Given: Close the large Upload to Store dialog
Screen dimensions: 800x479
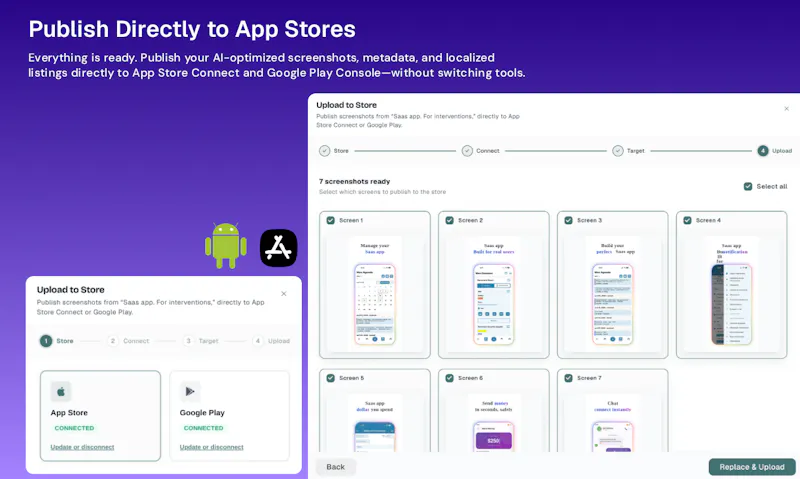Looking at the screenshot, I should coord(786,109).
